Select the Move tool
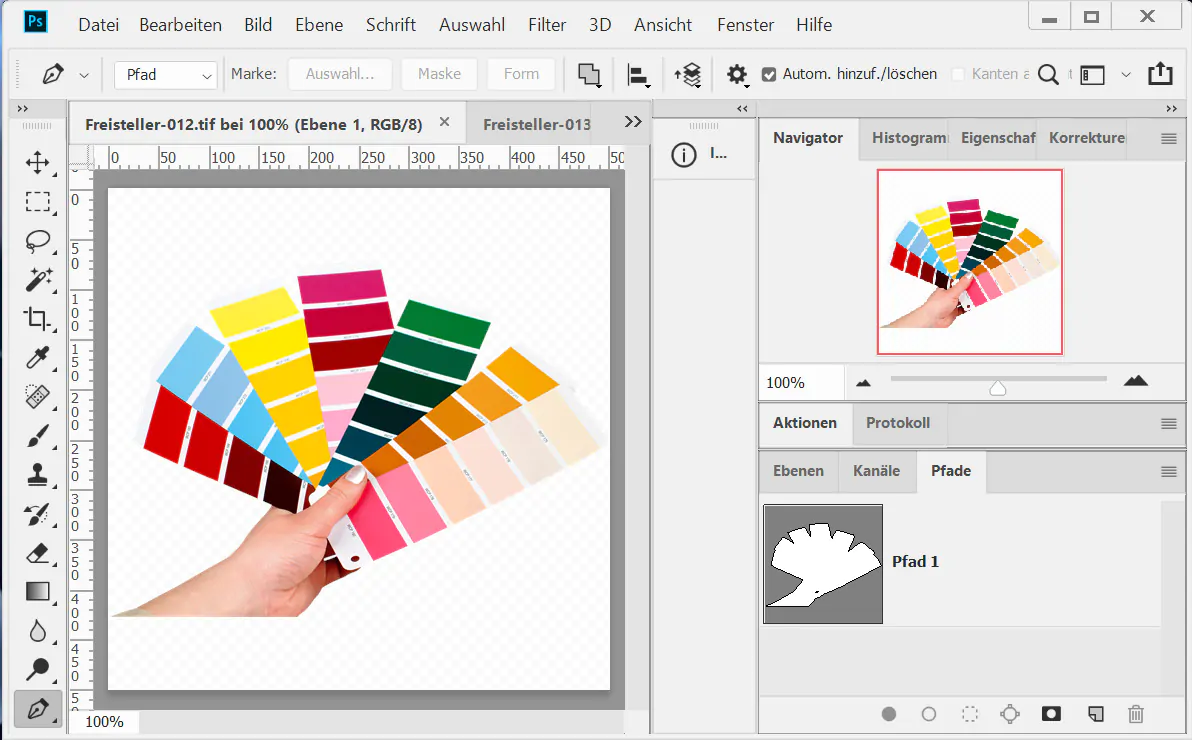 38,163
